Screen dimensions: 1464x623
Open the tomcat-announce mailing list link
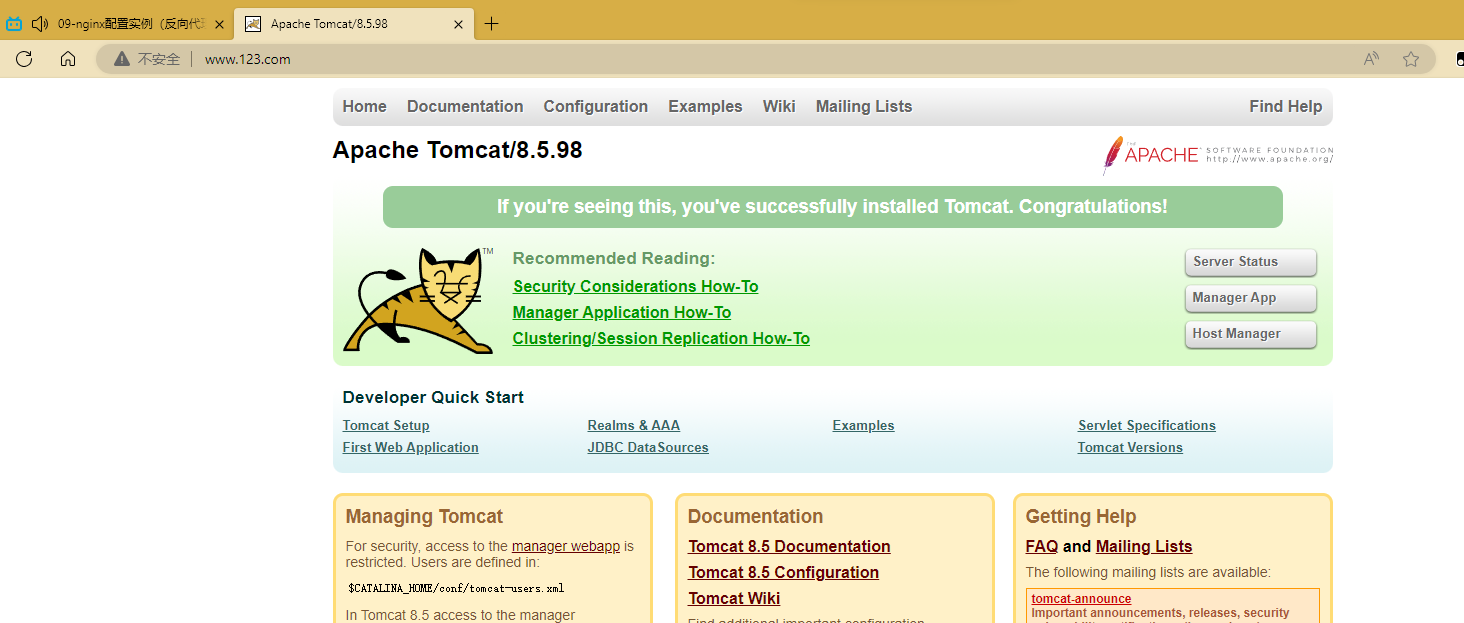point(1081,599)
